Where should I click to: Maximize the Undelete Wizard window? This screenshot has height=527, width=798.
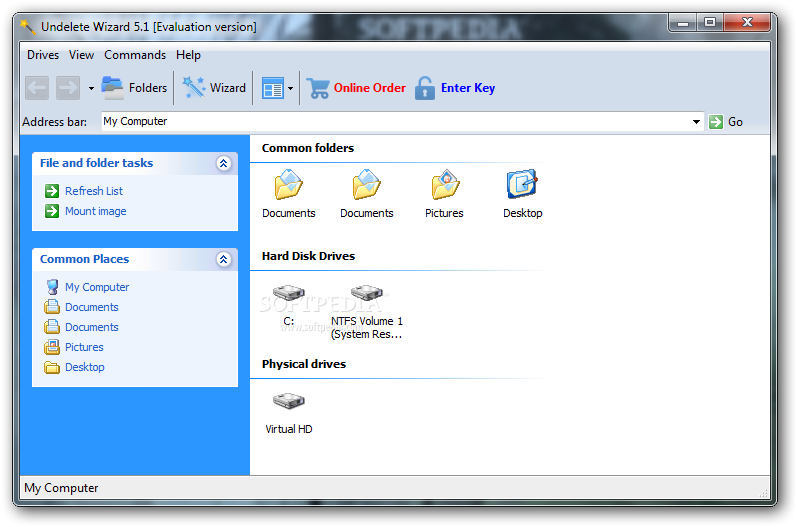pyautogui.click(x=710, y=23)
